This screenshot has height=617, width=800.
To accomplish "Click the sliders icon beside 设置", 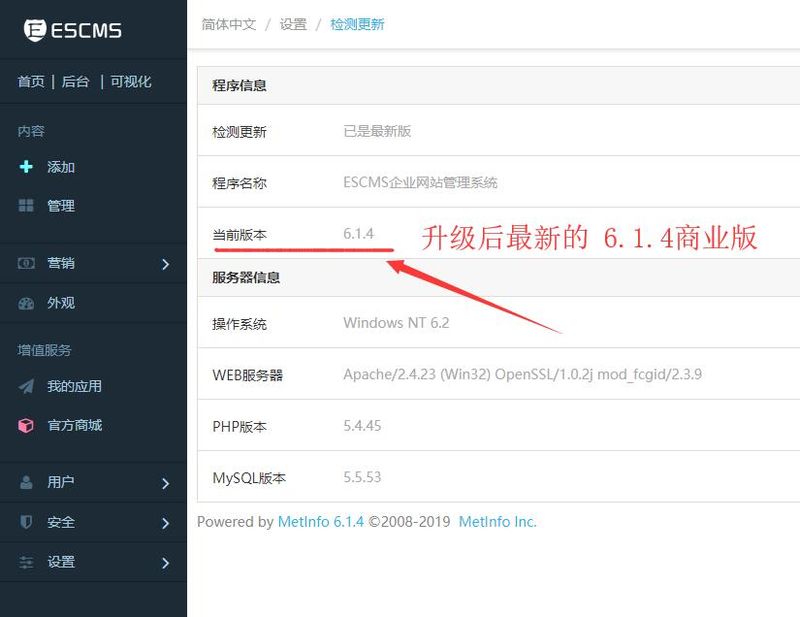I will 26,562.
